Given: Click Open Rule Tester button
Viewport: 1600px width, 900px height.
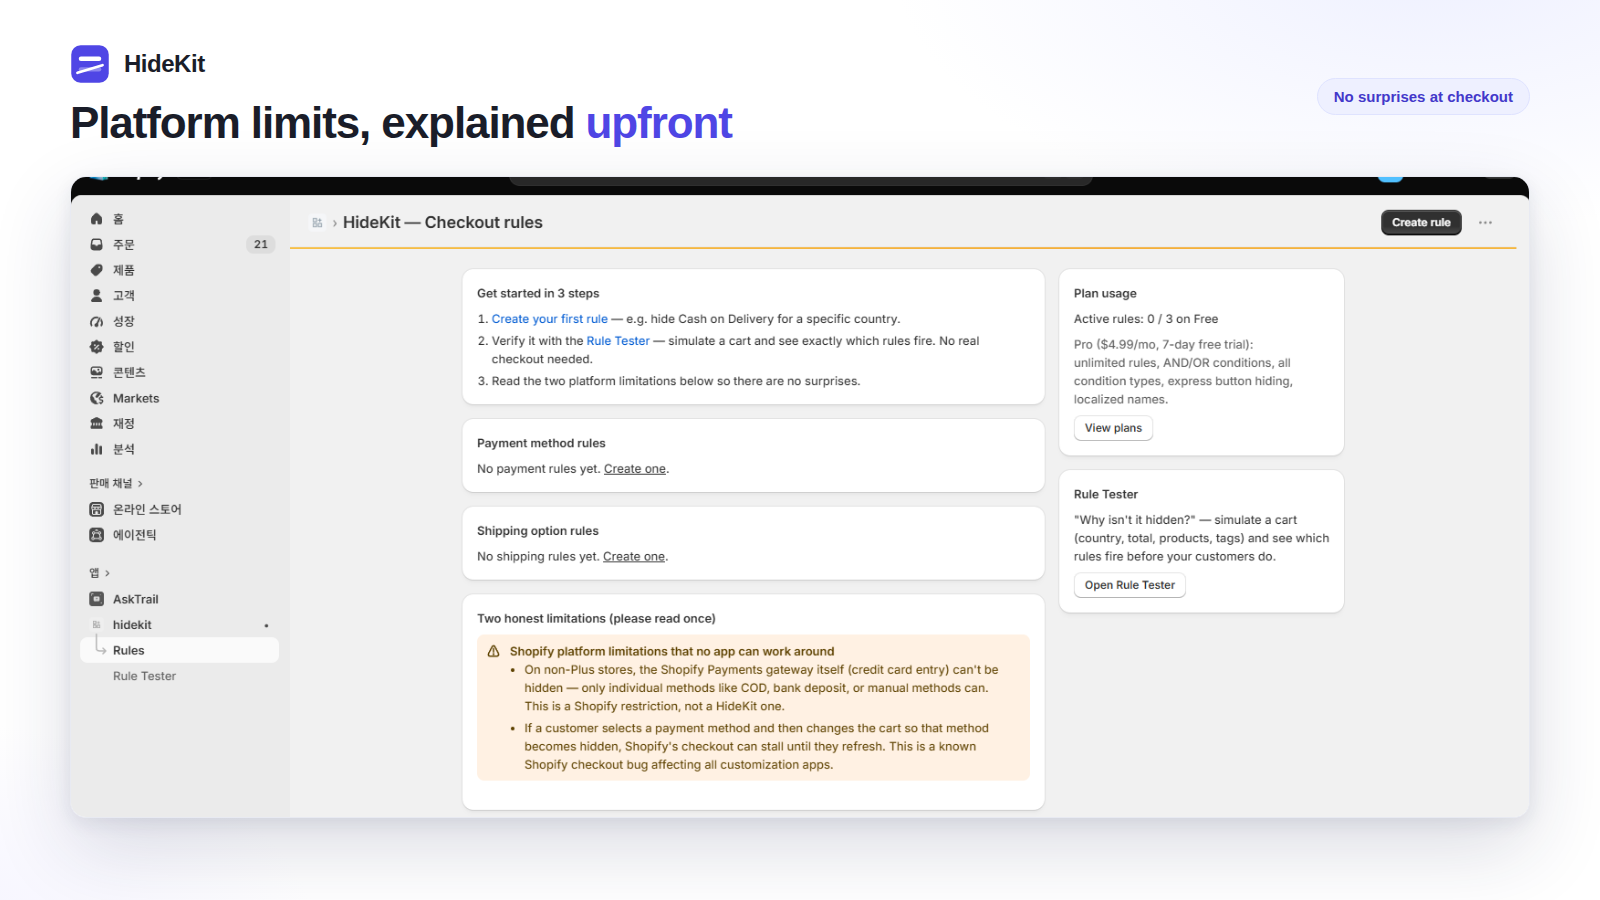Looking at the screenshot, I should click(1129, 585).
